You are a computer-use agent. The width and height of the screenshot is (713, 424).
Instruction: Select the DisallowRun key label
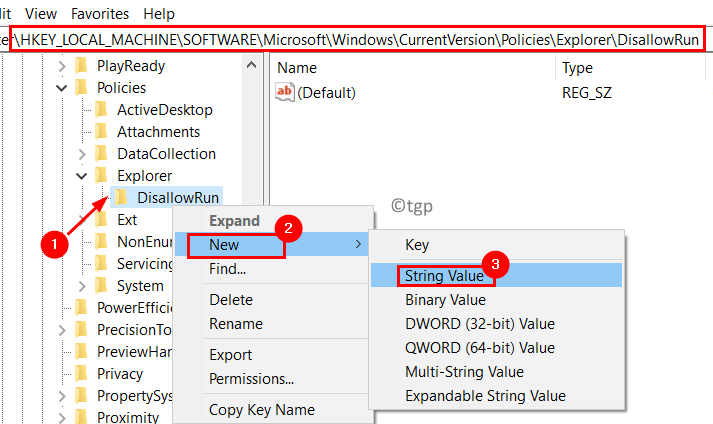point(178,198)
